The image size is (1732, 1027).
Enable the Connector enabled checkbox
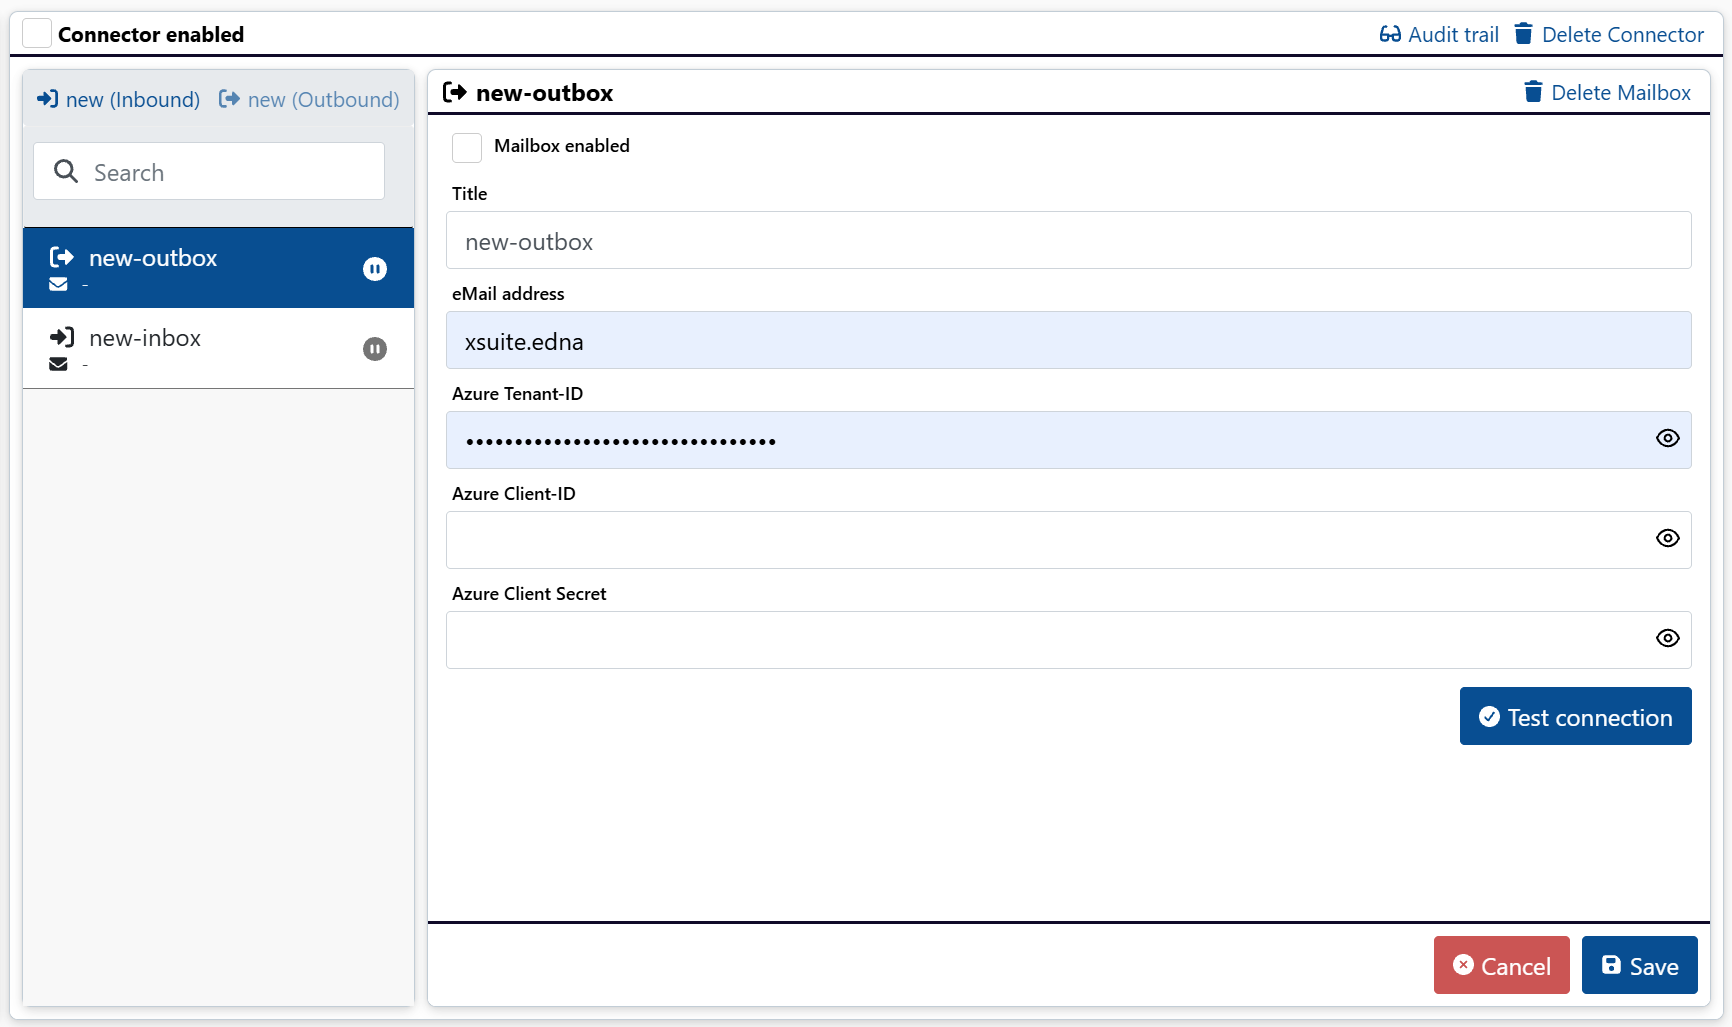click(x=36, y=32)
